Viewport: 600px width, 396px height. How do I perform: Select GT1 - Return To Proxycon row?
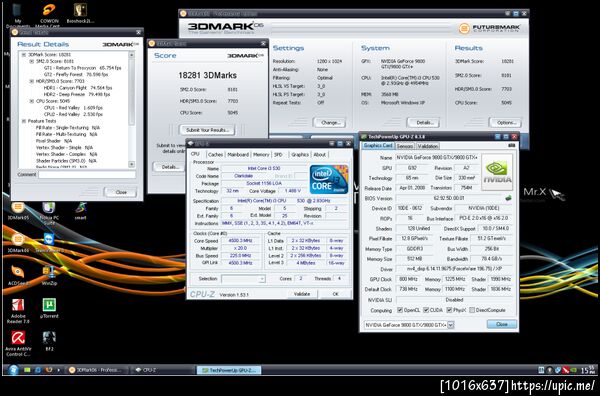82,68
